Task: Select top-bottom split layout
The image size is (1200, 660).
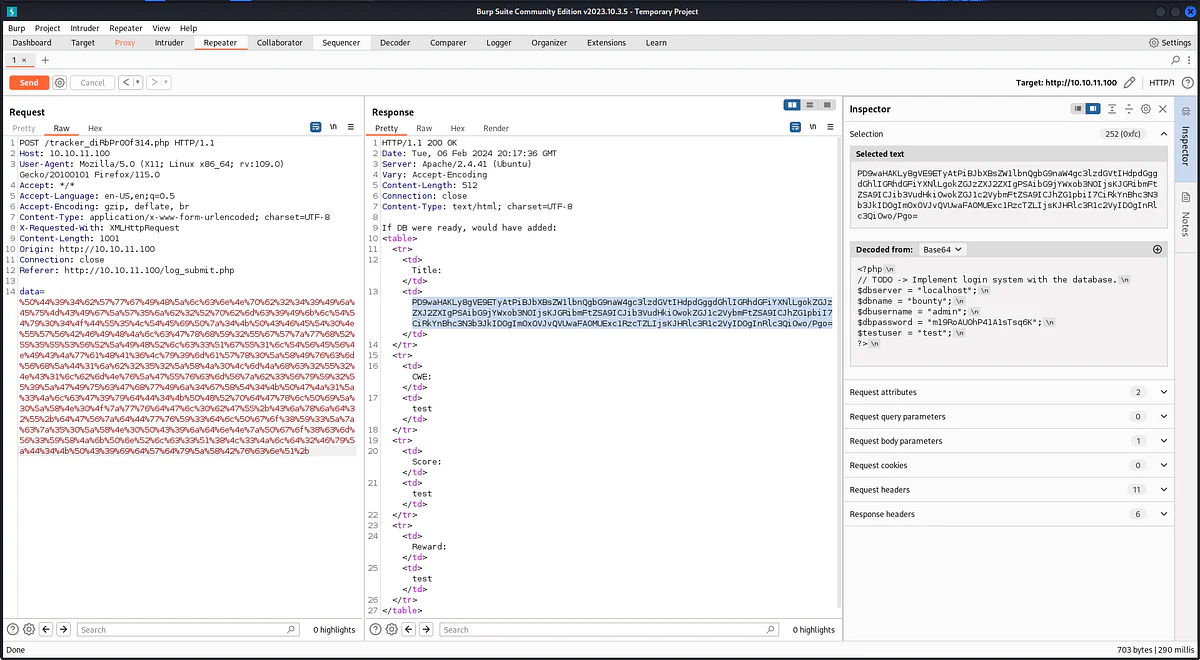Action: pos(810,105)
